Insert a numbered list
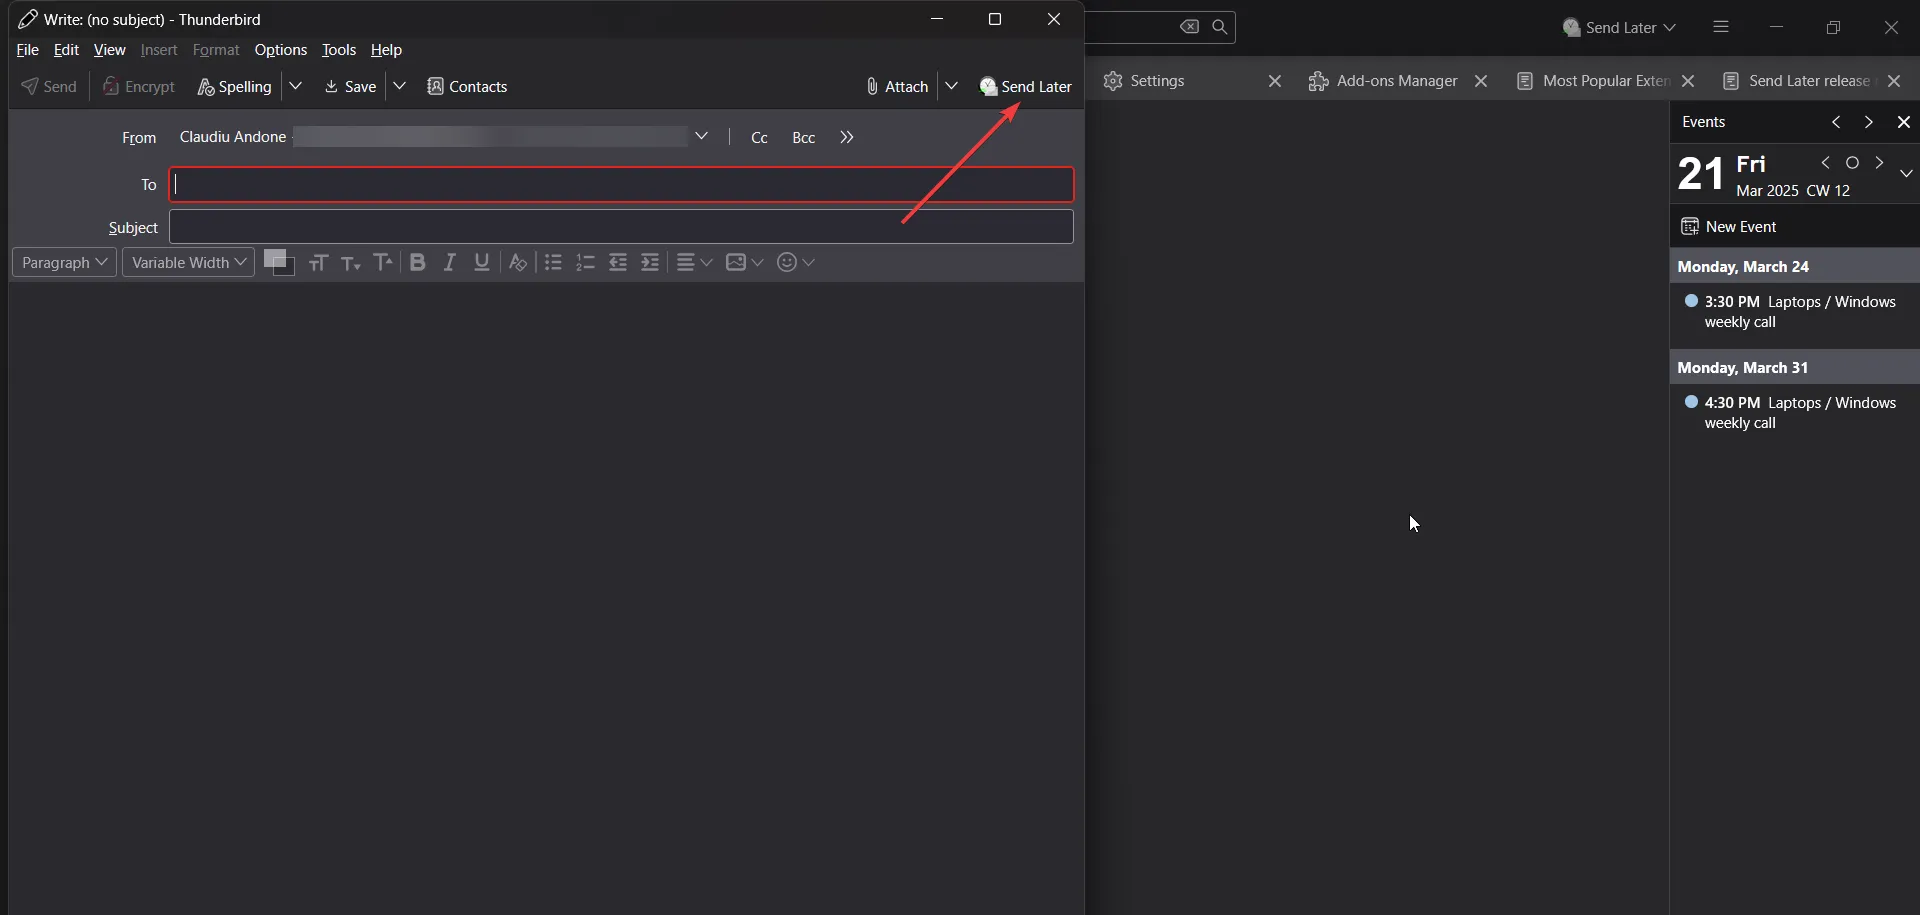Viewport: 1920px width, 915px height. coord(585,262)
